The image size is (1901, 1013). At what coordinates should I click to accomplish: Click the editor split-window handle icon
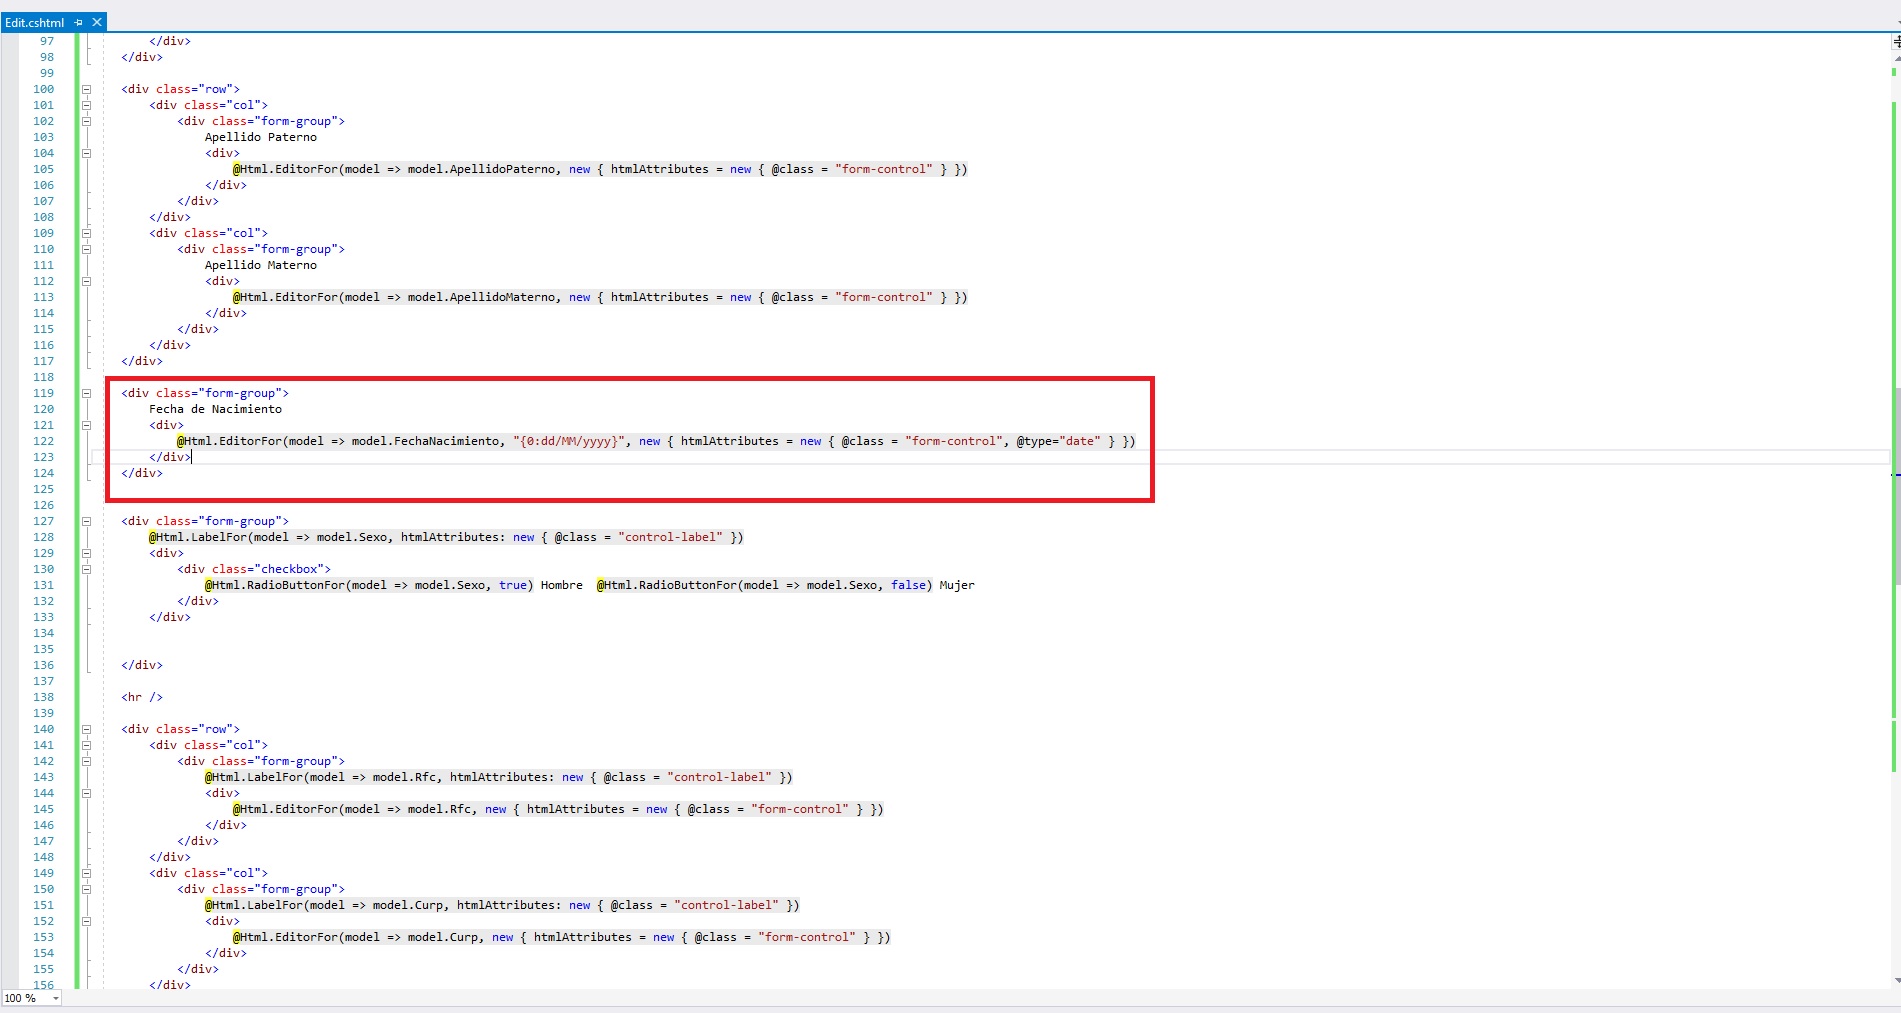coord(1895,41)
